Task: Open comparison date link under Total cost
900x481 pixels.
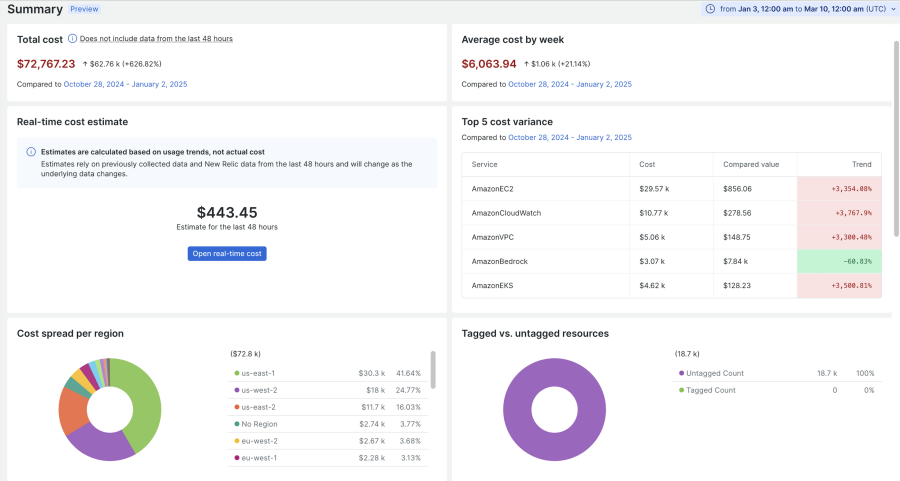Action: (125, 84)
